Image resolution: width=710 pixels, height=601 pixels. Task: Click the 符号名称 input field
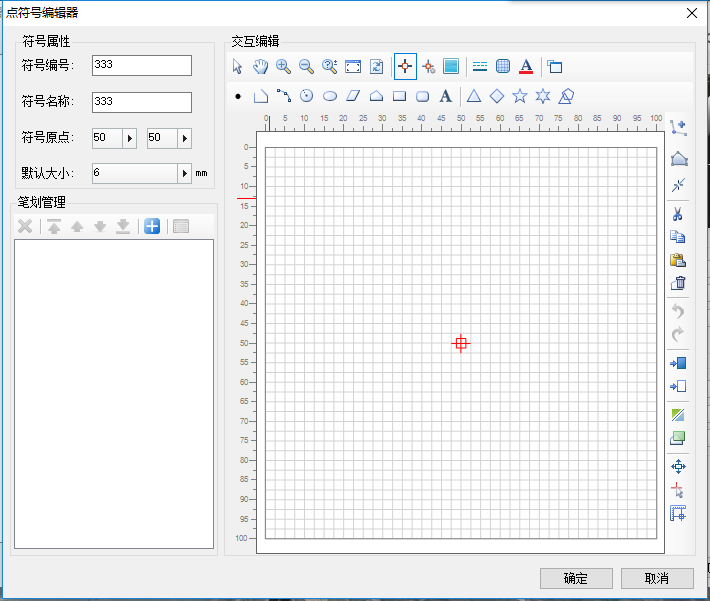click(141, 102)
